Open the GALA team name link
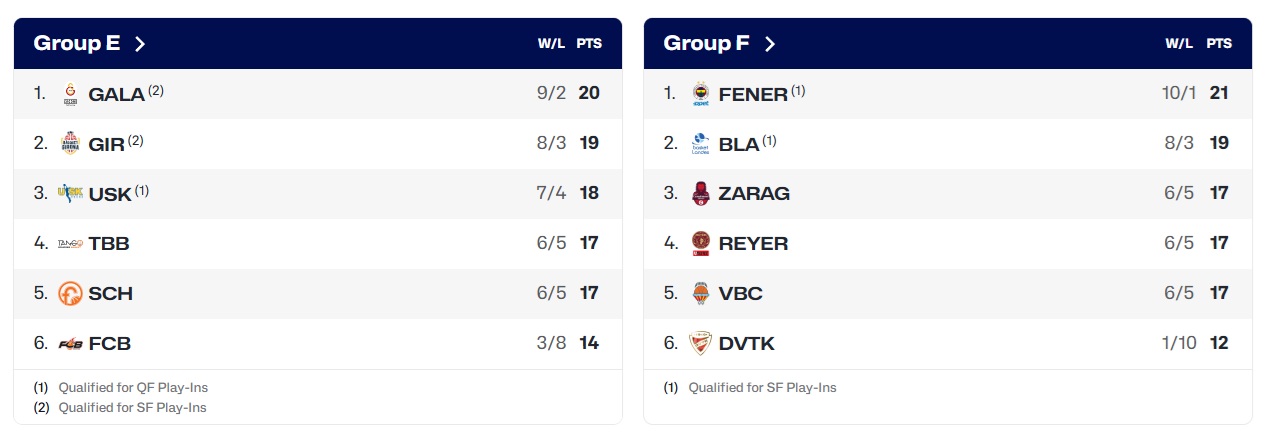 click(117, 95)
